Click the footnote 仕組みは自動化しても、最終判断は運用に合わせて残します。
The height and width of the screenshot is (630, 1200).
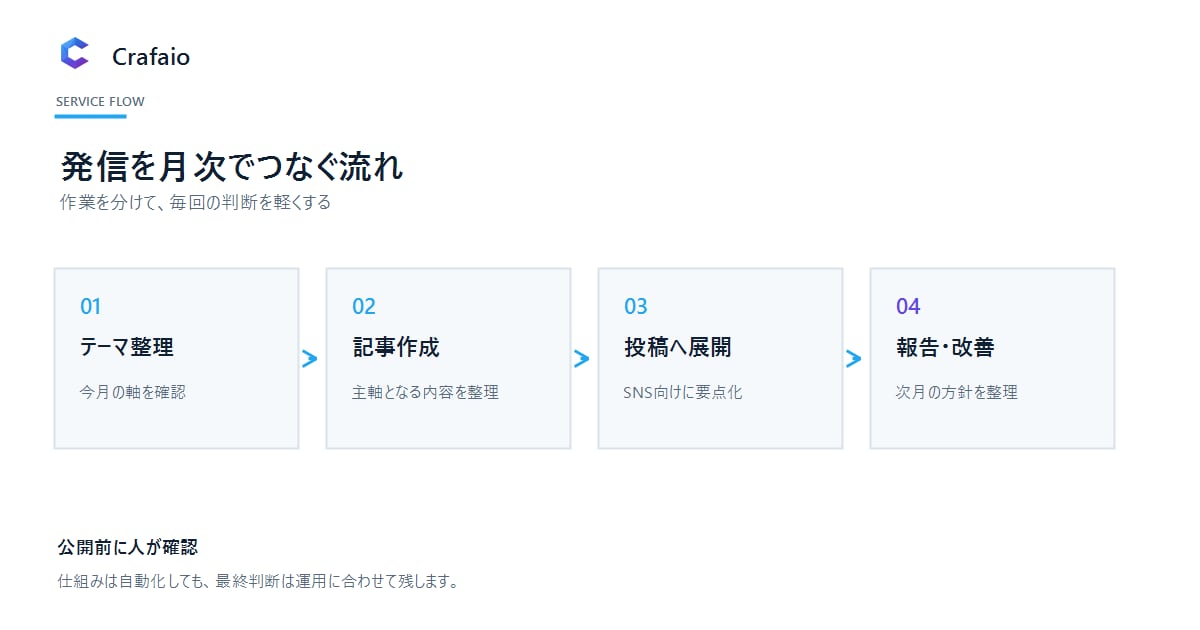point(258,581)
